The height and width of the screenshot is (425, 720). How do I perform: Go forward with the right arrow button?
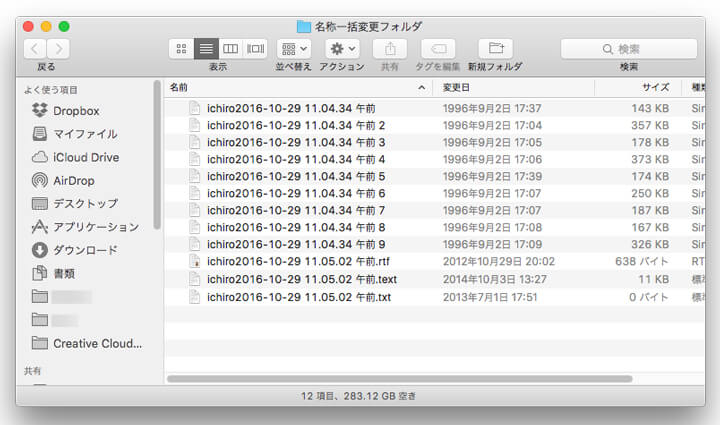(58, 49)
